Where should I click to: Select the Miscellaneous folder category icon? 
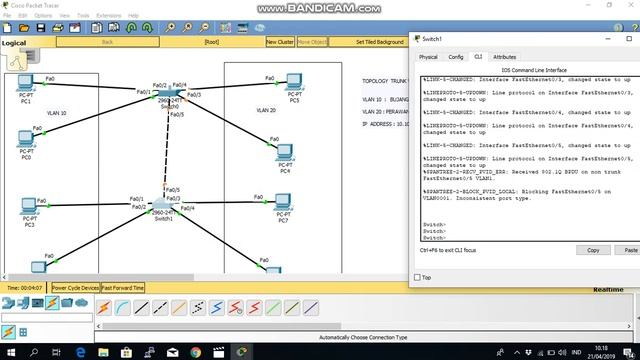point(67,303)
